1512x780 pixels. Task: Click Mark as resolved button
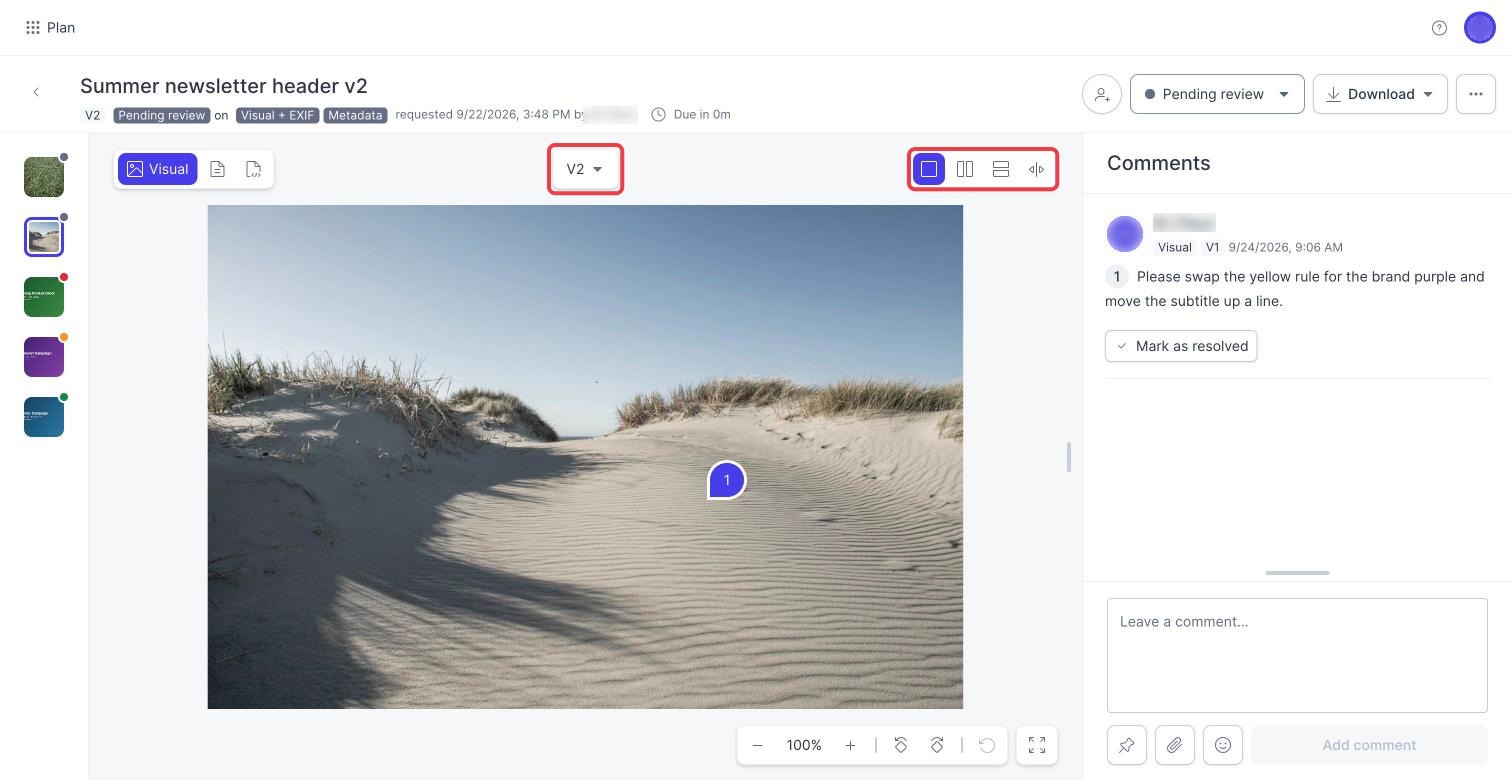(1181, 346)
